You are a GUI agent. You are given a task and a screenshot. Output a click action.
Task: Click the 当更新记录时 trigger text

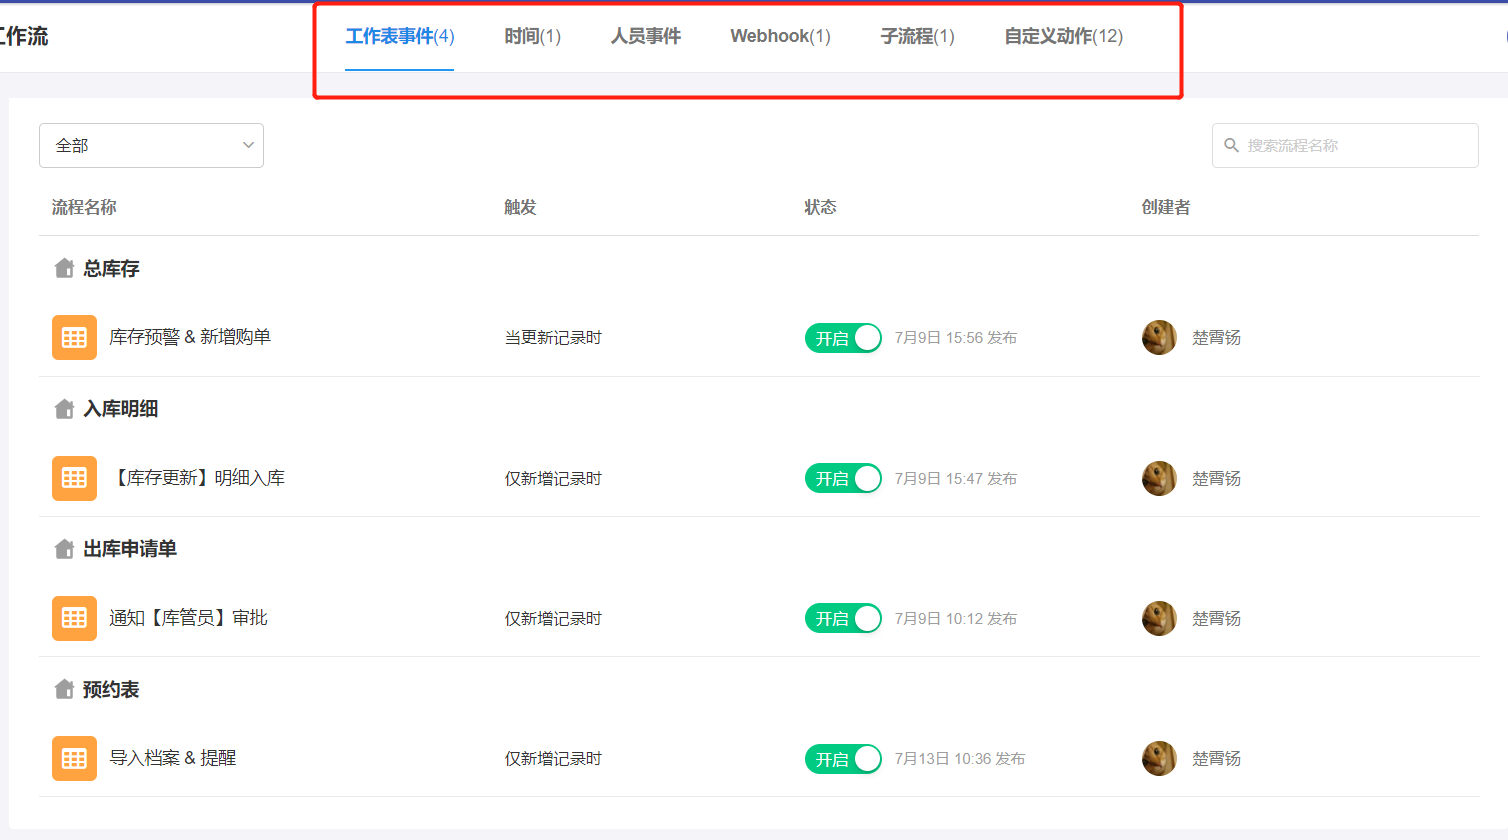point(553,338)
